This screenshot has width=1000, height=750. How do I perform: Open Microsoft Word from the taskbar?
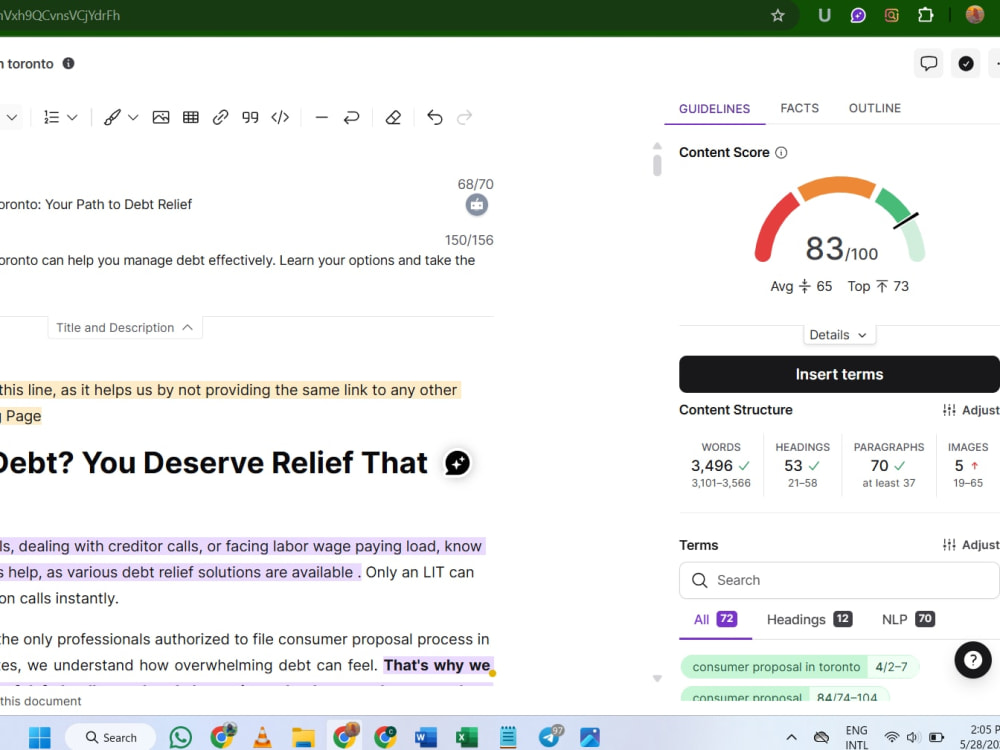pyautogui.click(x=425, y=737)
